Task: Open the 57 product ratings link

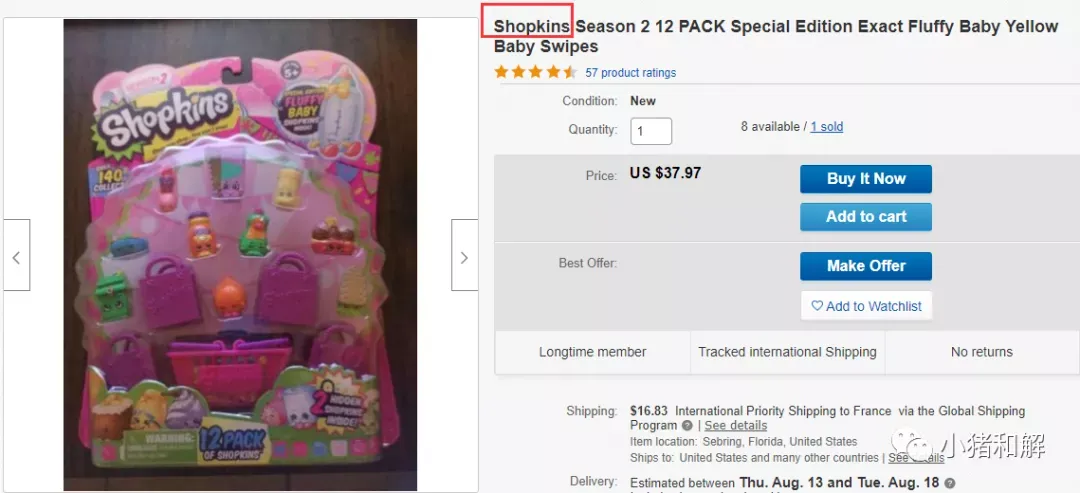Action: pyautogui.click(x=630, y=73)
